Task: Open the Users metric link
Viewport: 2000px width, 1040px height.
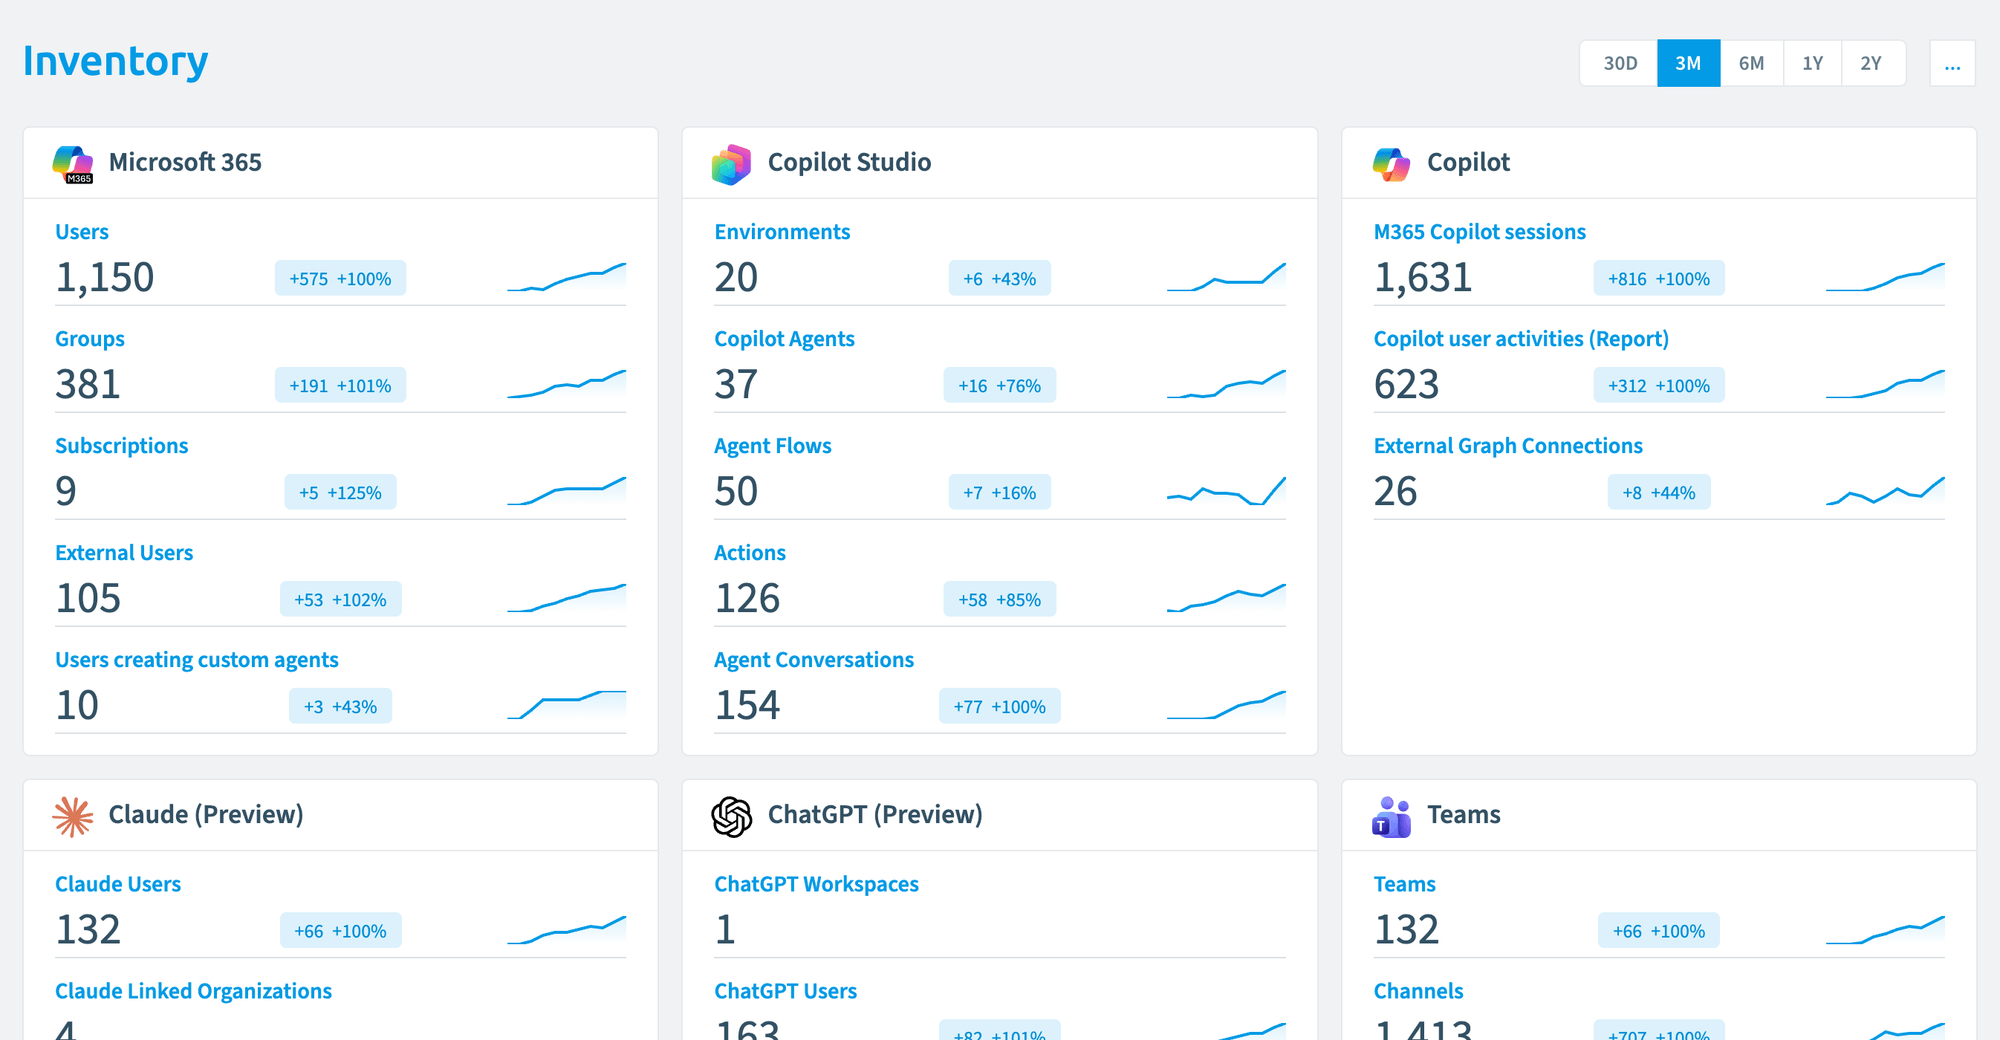Action: pos(82,232)
